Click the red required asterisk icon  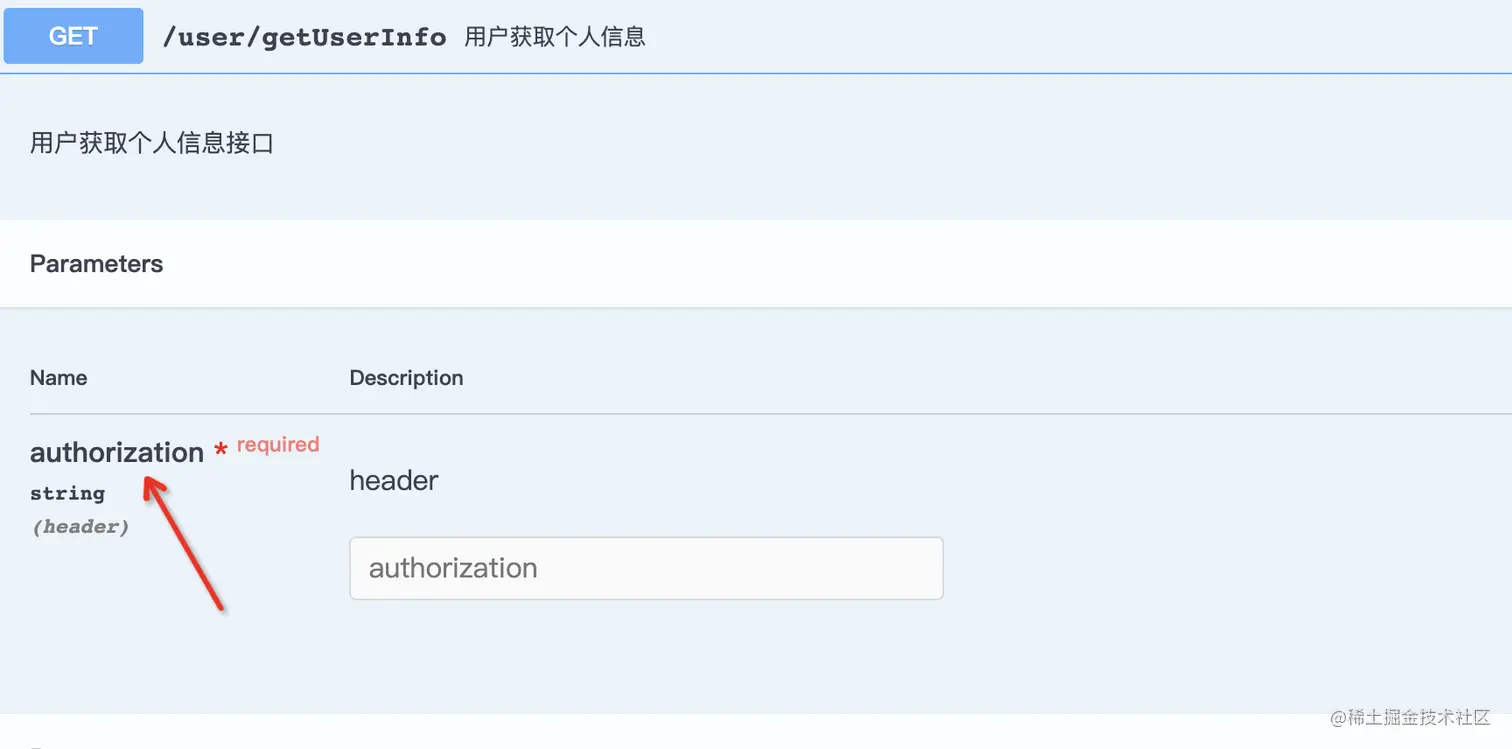(221, 455)
